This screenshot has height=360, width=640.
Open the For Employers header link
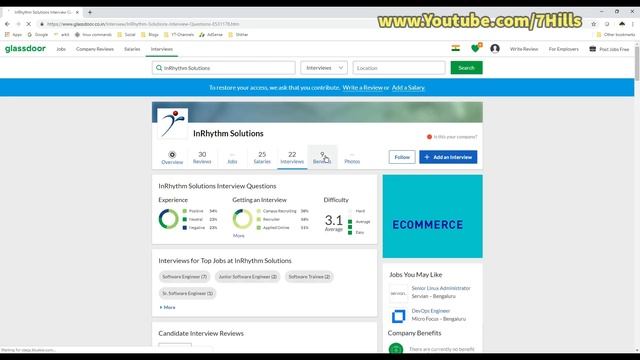(563, 49)
